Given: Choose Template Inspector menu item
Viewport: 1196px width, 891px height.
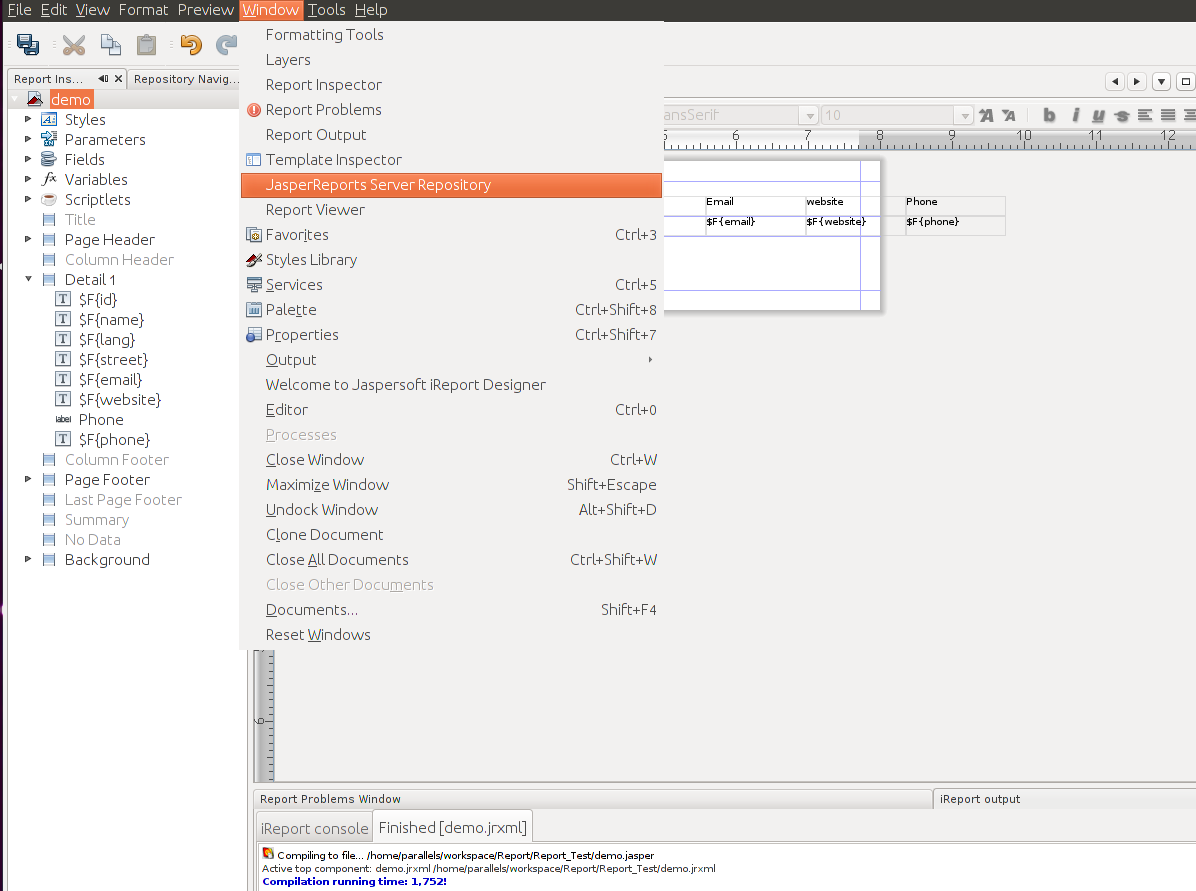Looking at the screenshot, I should [452, 159].
